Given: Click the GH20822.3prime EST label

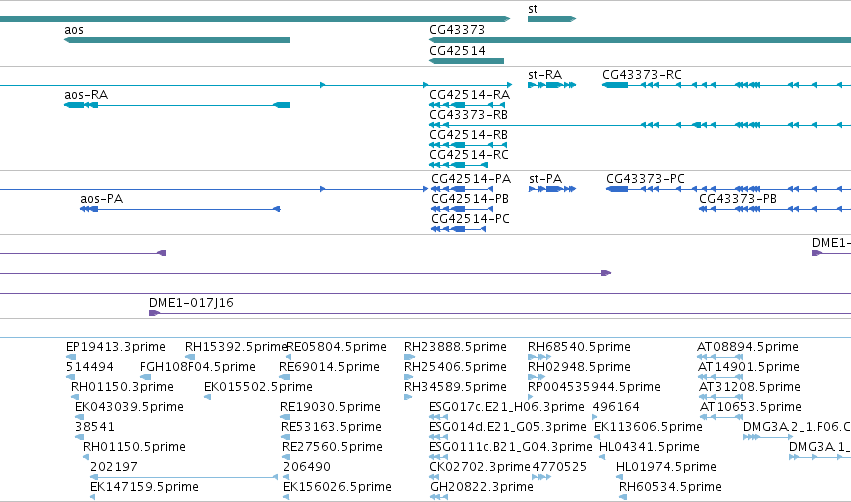Looking at the screenshot, I should pos(482,487).
